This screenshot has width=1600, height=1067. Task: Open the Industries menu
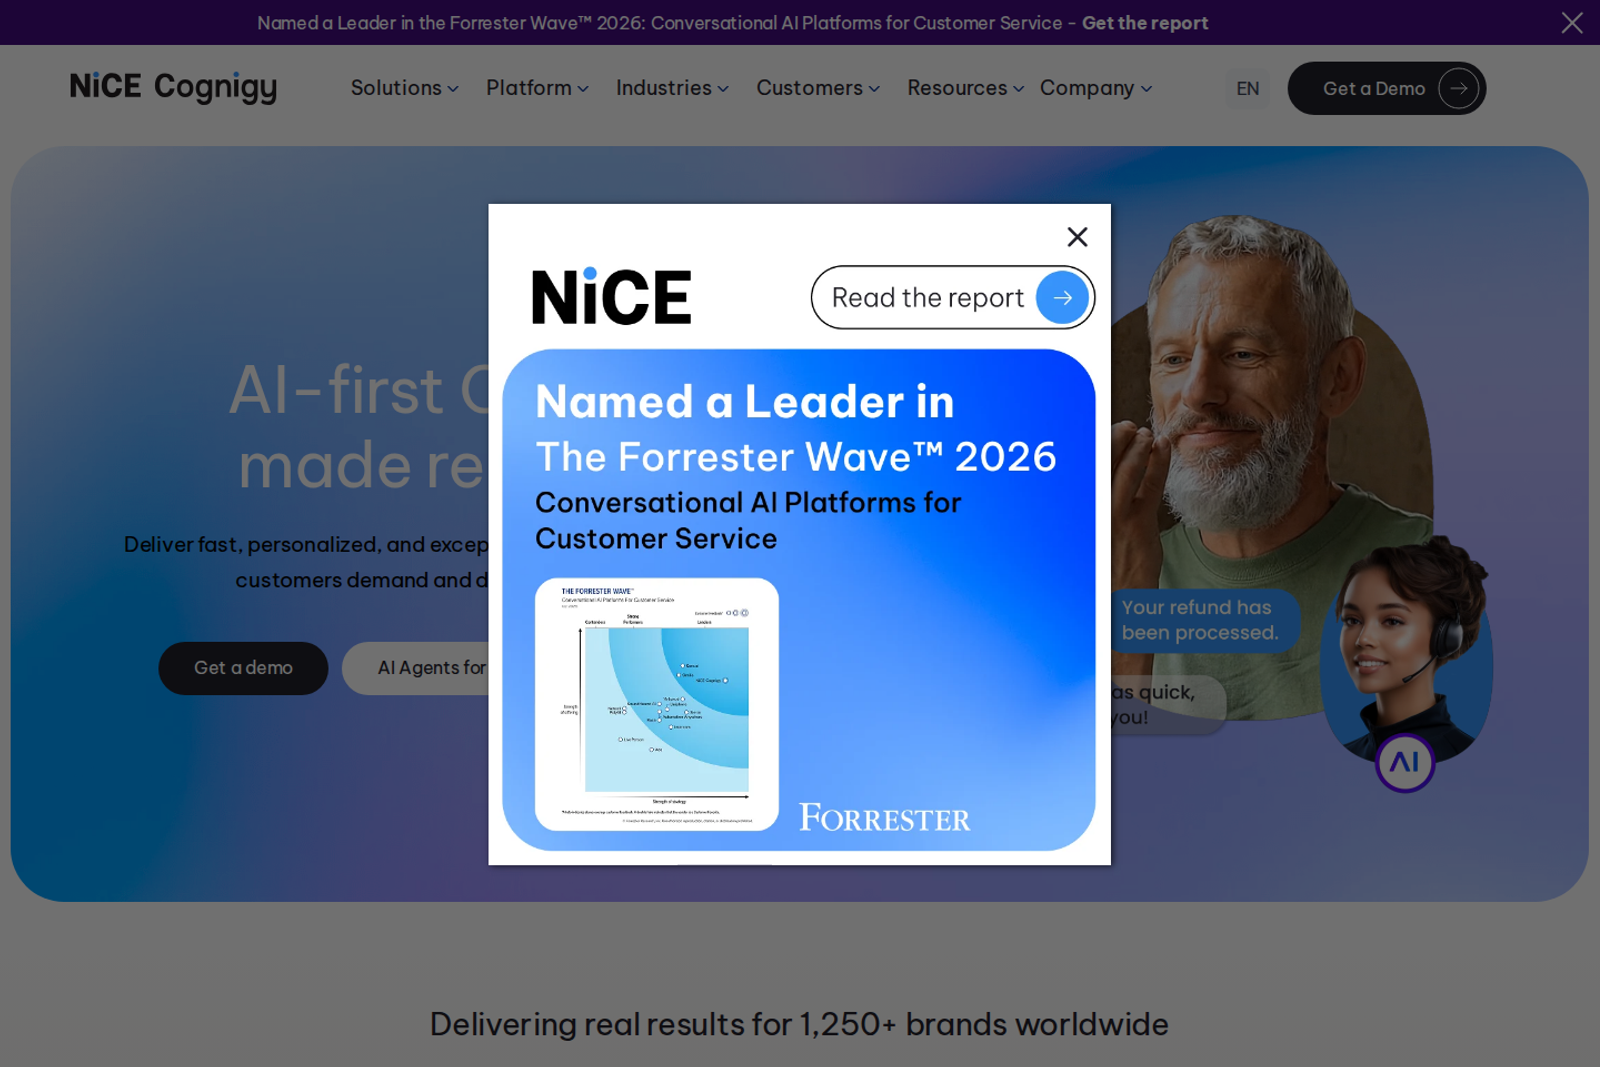click(672, 88)
